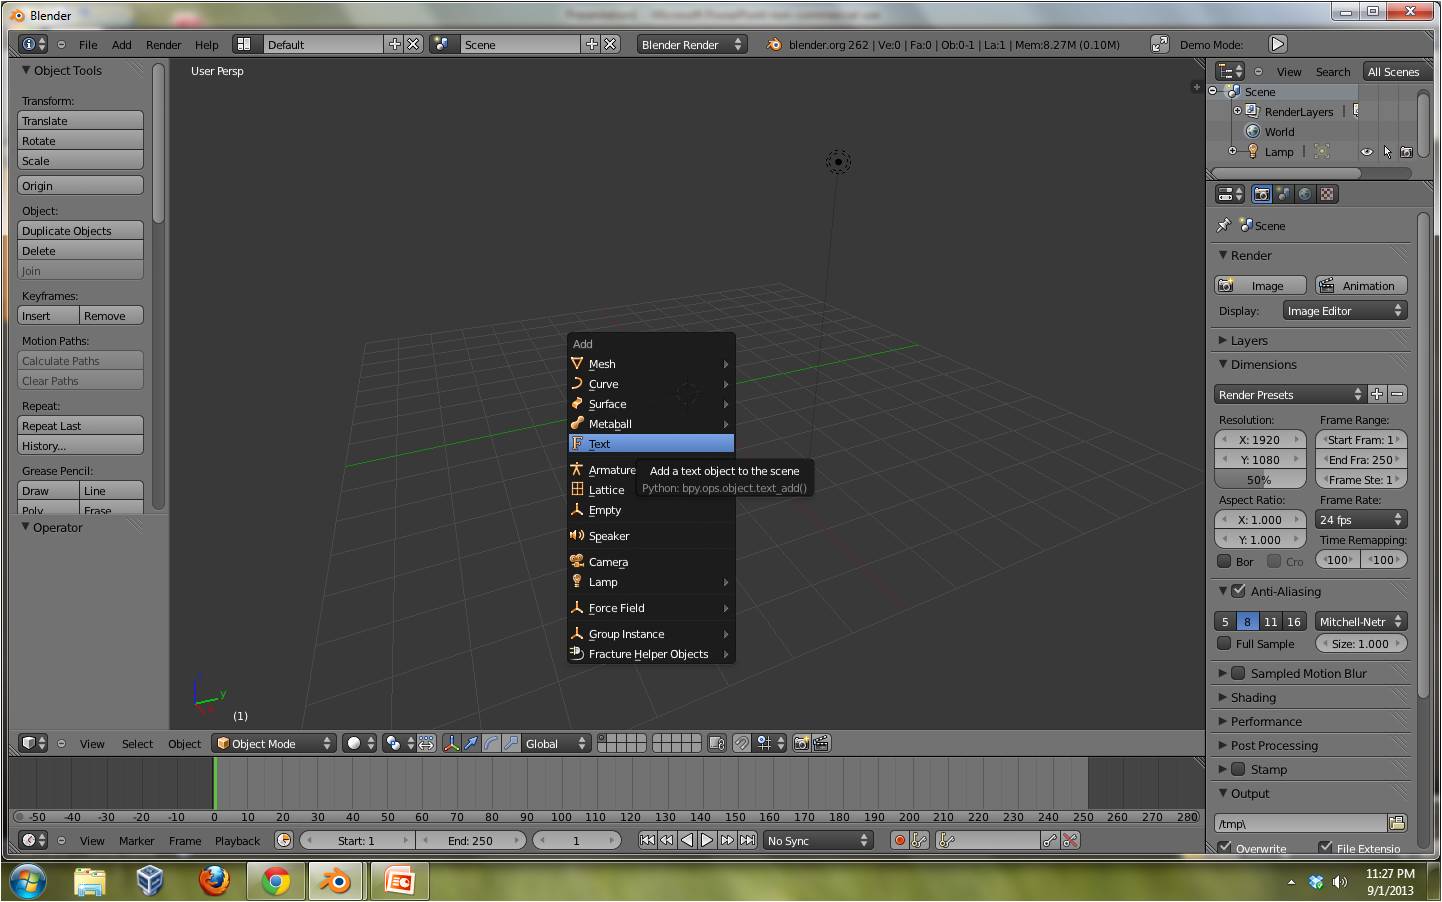Toggle the 3D manipulator widget icon
The image size is (1442, 902).
[x=451, y=743]
